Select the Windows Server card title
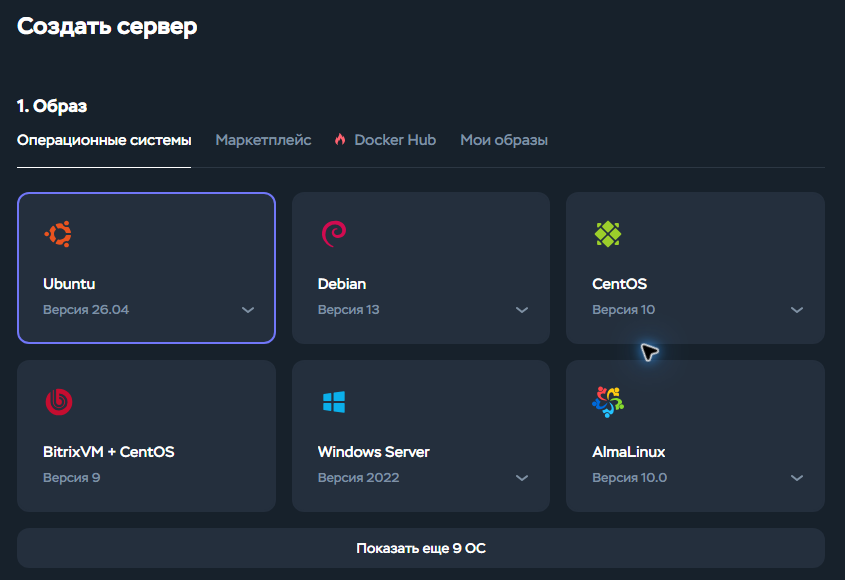 click(373, 452)
